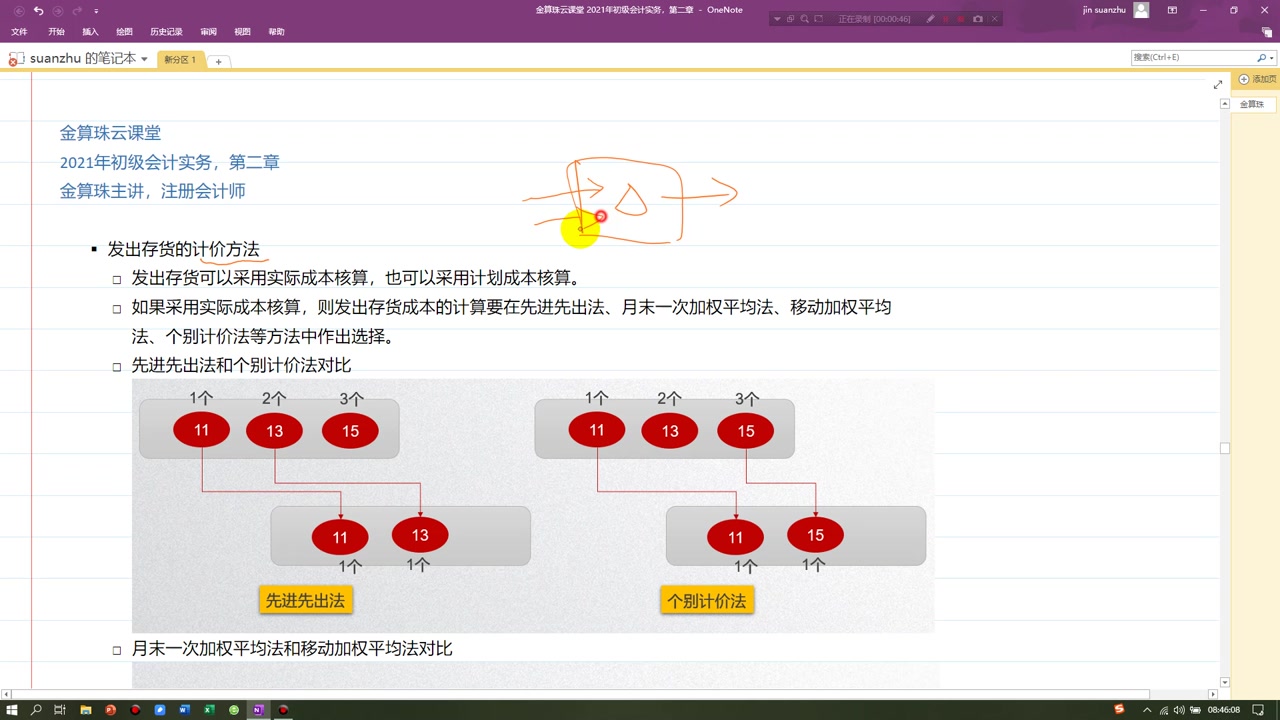Click the vertical scrollbar up arrow
Viewport: 1280px width, 720px height.
click(x=1225, y=104)
